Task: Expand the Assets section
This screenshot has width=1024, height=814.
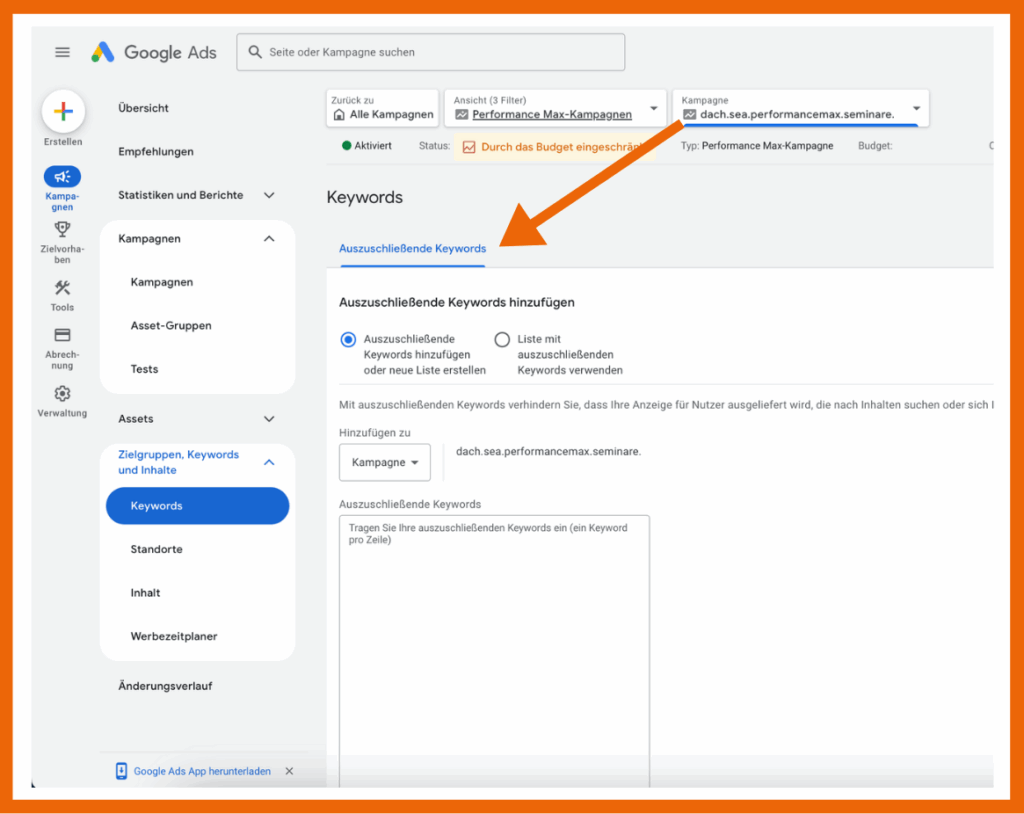Action: tap(268, 418)
